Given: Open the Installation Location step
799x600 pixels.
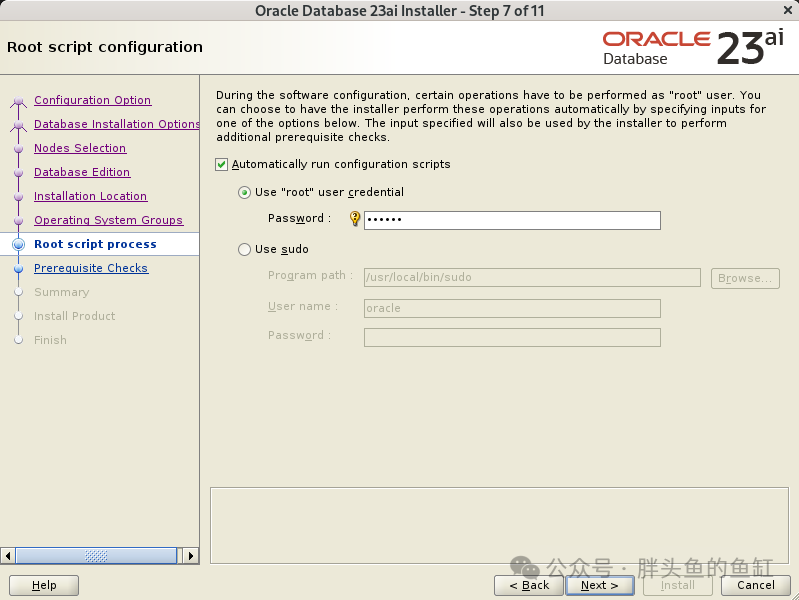Looking at the screenshot, I should (91, 196).
